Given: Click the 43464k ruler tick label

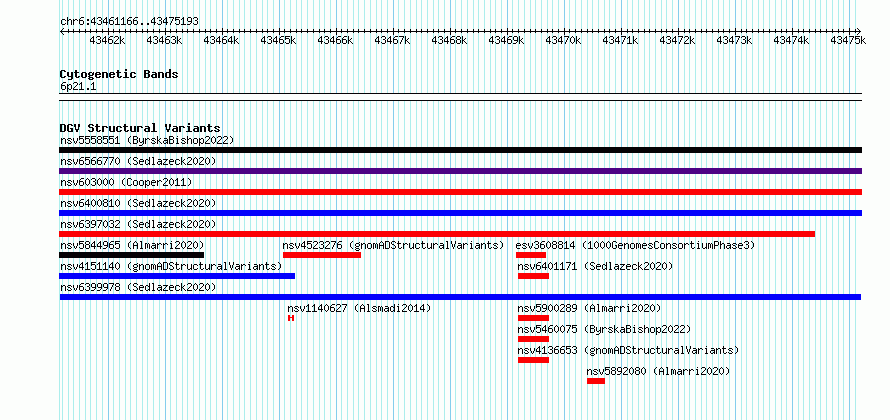Looking at the screenshot, I should coord(221,40).
